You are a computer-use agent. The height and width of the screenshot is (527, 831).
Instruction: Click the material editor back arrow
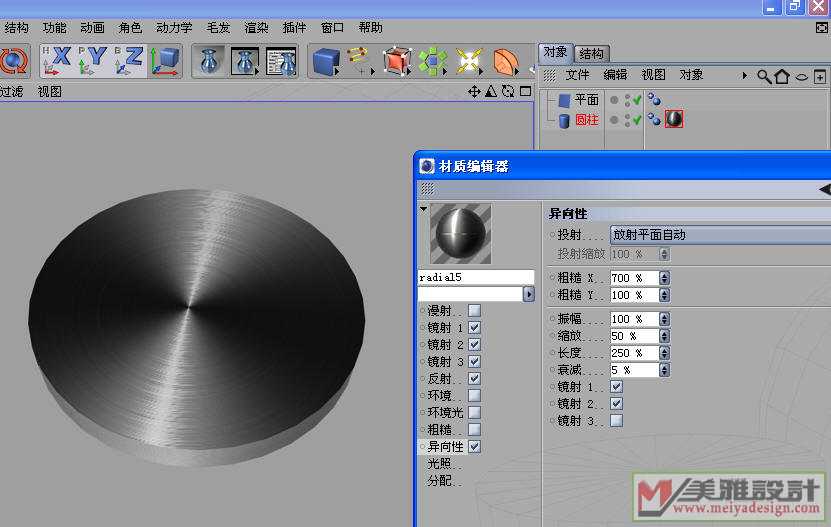point(825,189)
